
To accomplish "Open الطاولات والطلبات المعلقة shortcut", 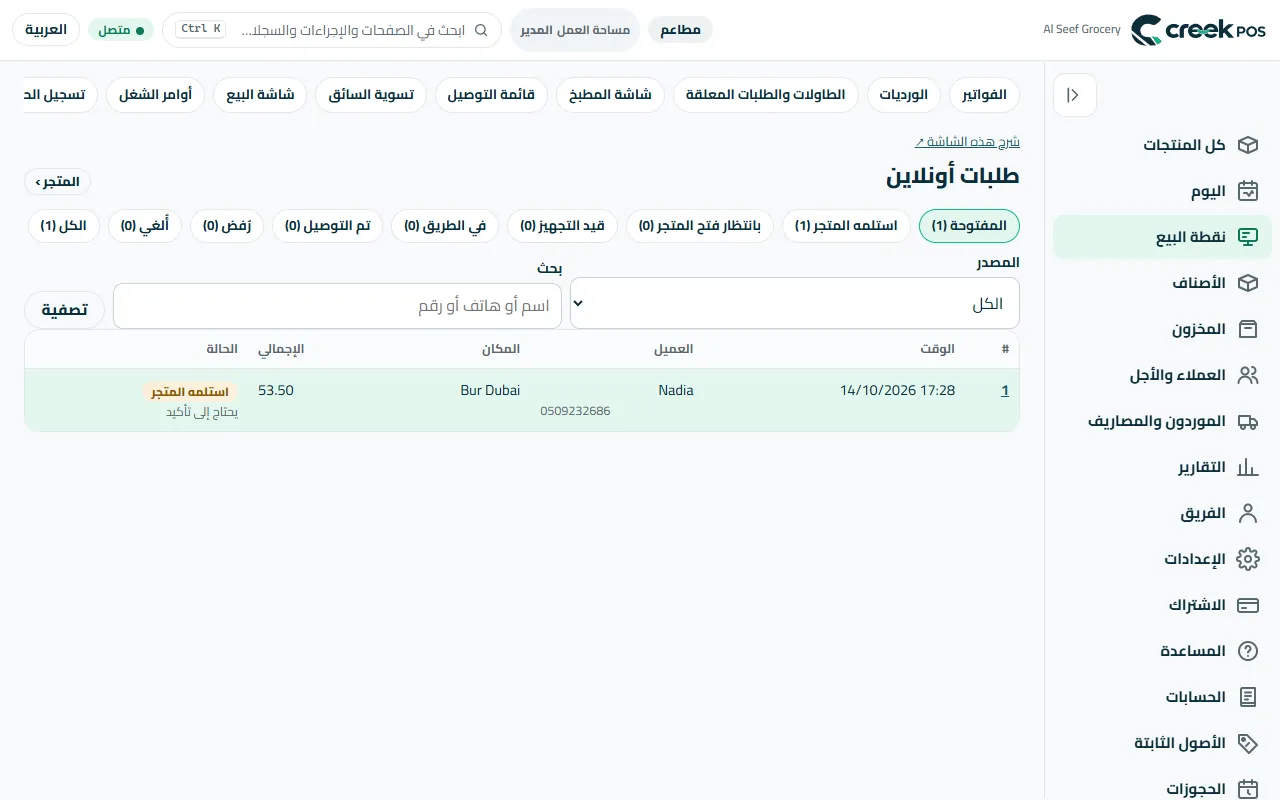I will pos(766,95).
